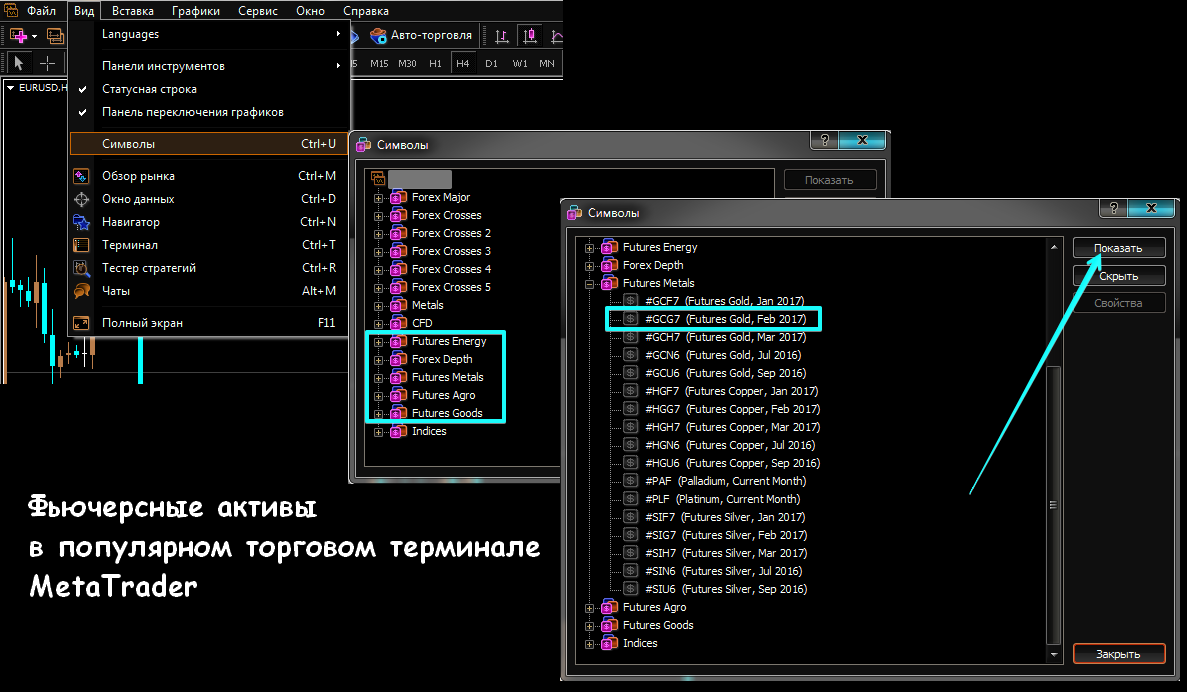Switch to the H4 timeframe
The height and width of the screenshot is (692, 1187).
click(463, 64)
